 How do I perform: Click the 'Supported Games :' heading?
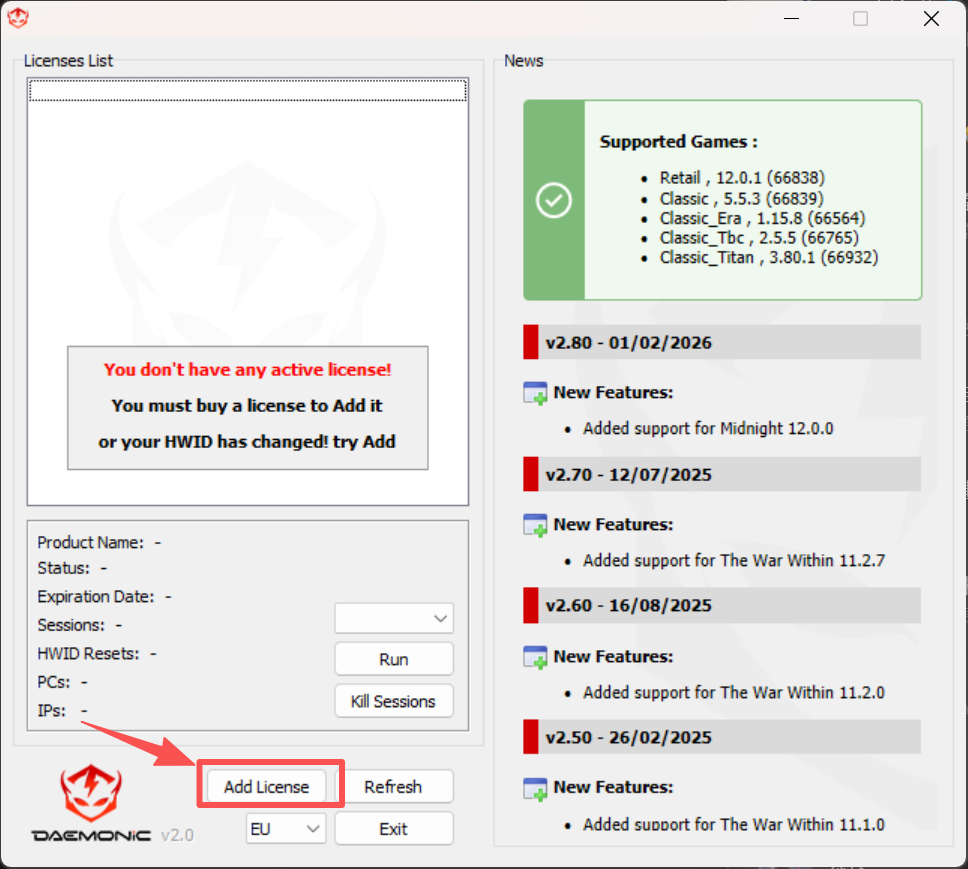(678, 142)
